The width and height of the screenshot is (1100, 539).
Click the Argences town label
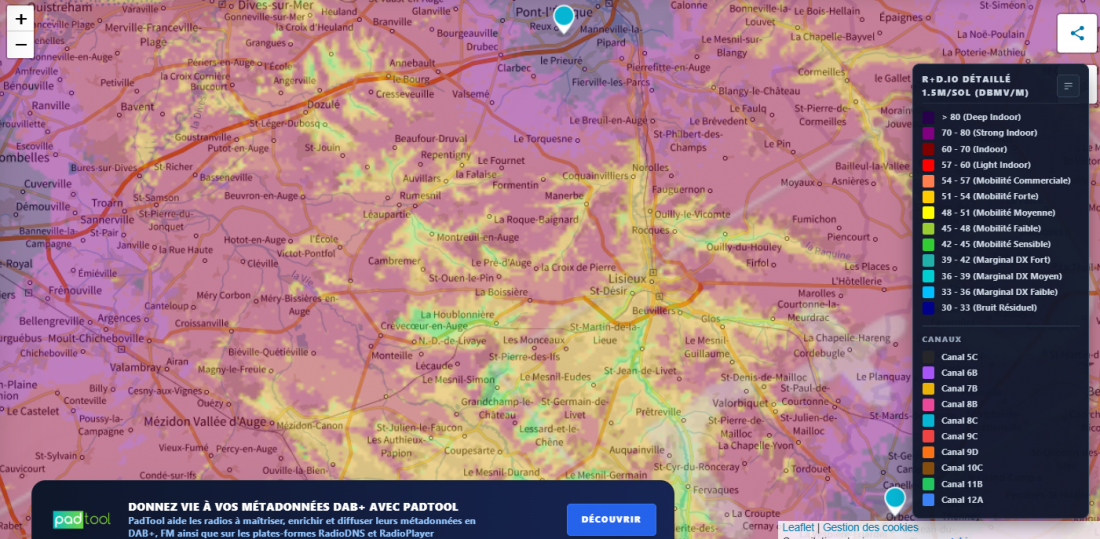pyautogui.click(x=119, y=319)
